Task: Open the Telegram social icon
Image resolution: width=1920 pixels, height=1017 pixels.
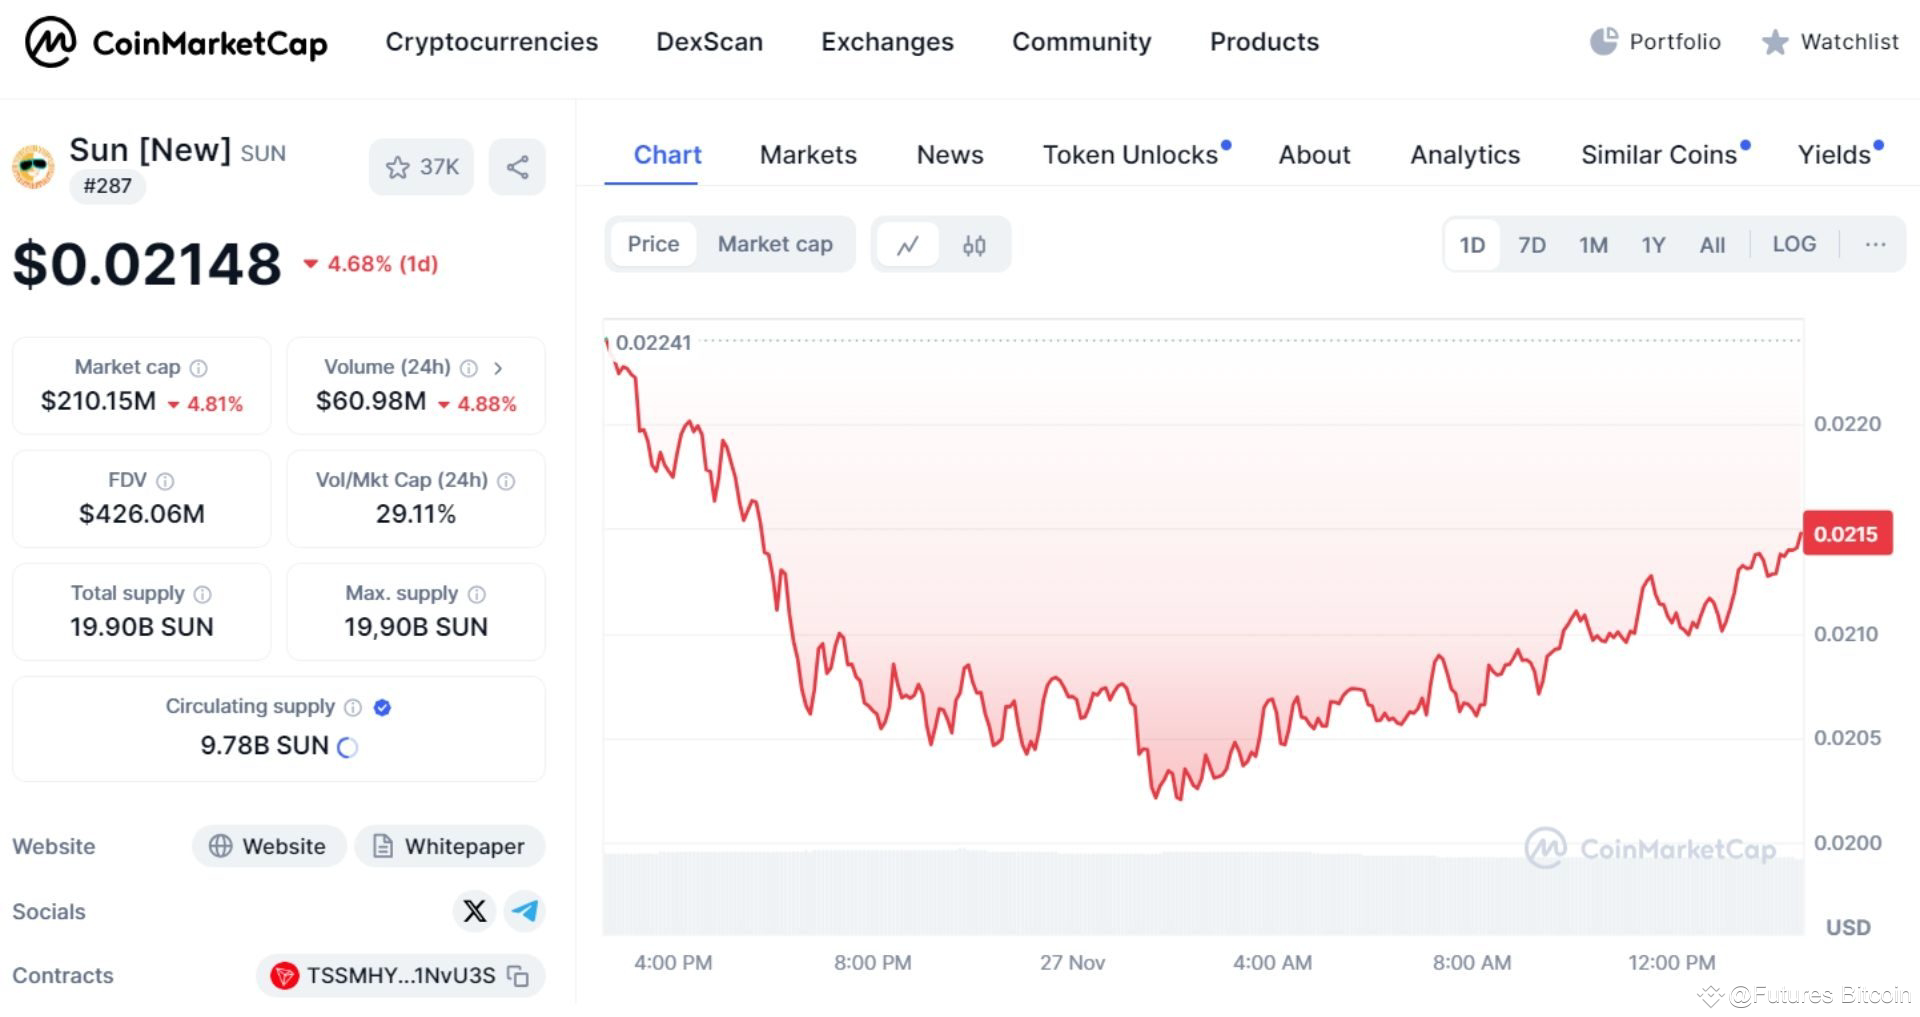Action: (525, 911)
